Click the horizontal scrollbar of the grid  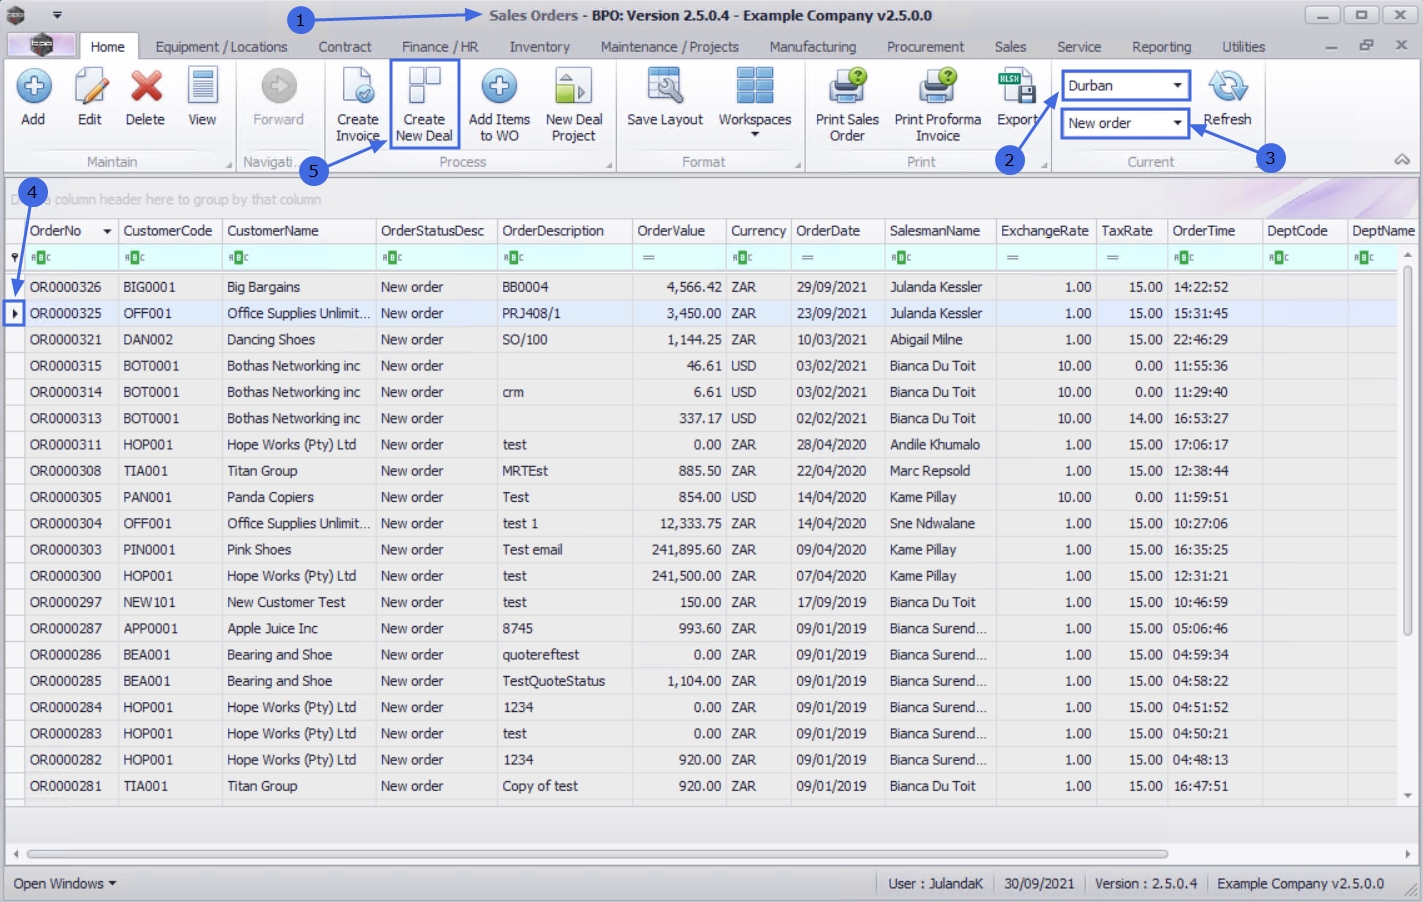point(597,854)
